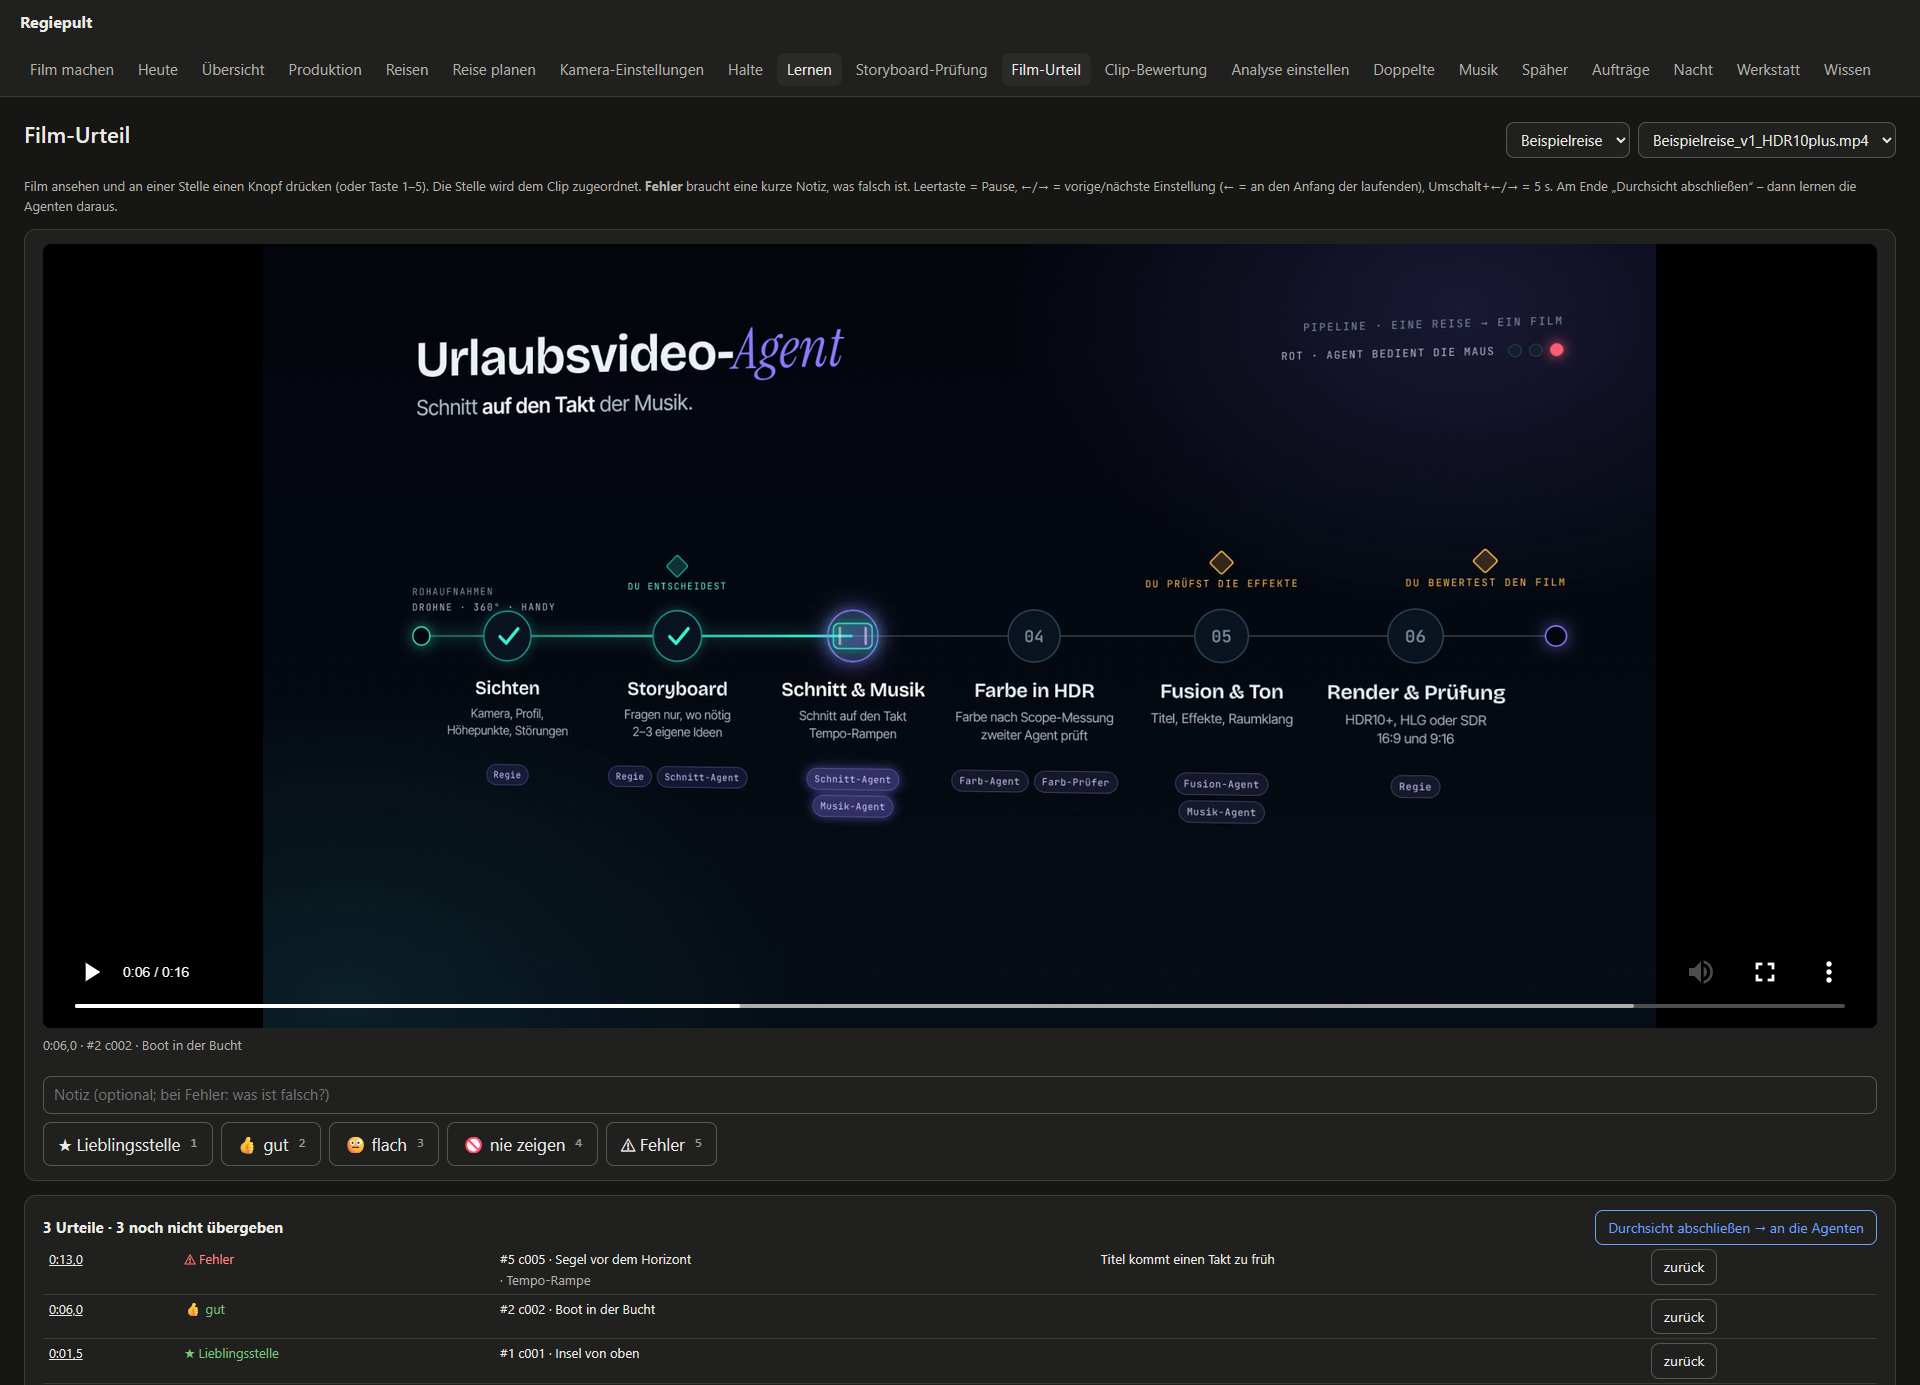Open the Doppelte tab
Image resolution: width=1920 pixels, height=1385 pixels.
click(1404, 70)
